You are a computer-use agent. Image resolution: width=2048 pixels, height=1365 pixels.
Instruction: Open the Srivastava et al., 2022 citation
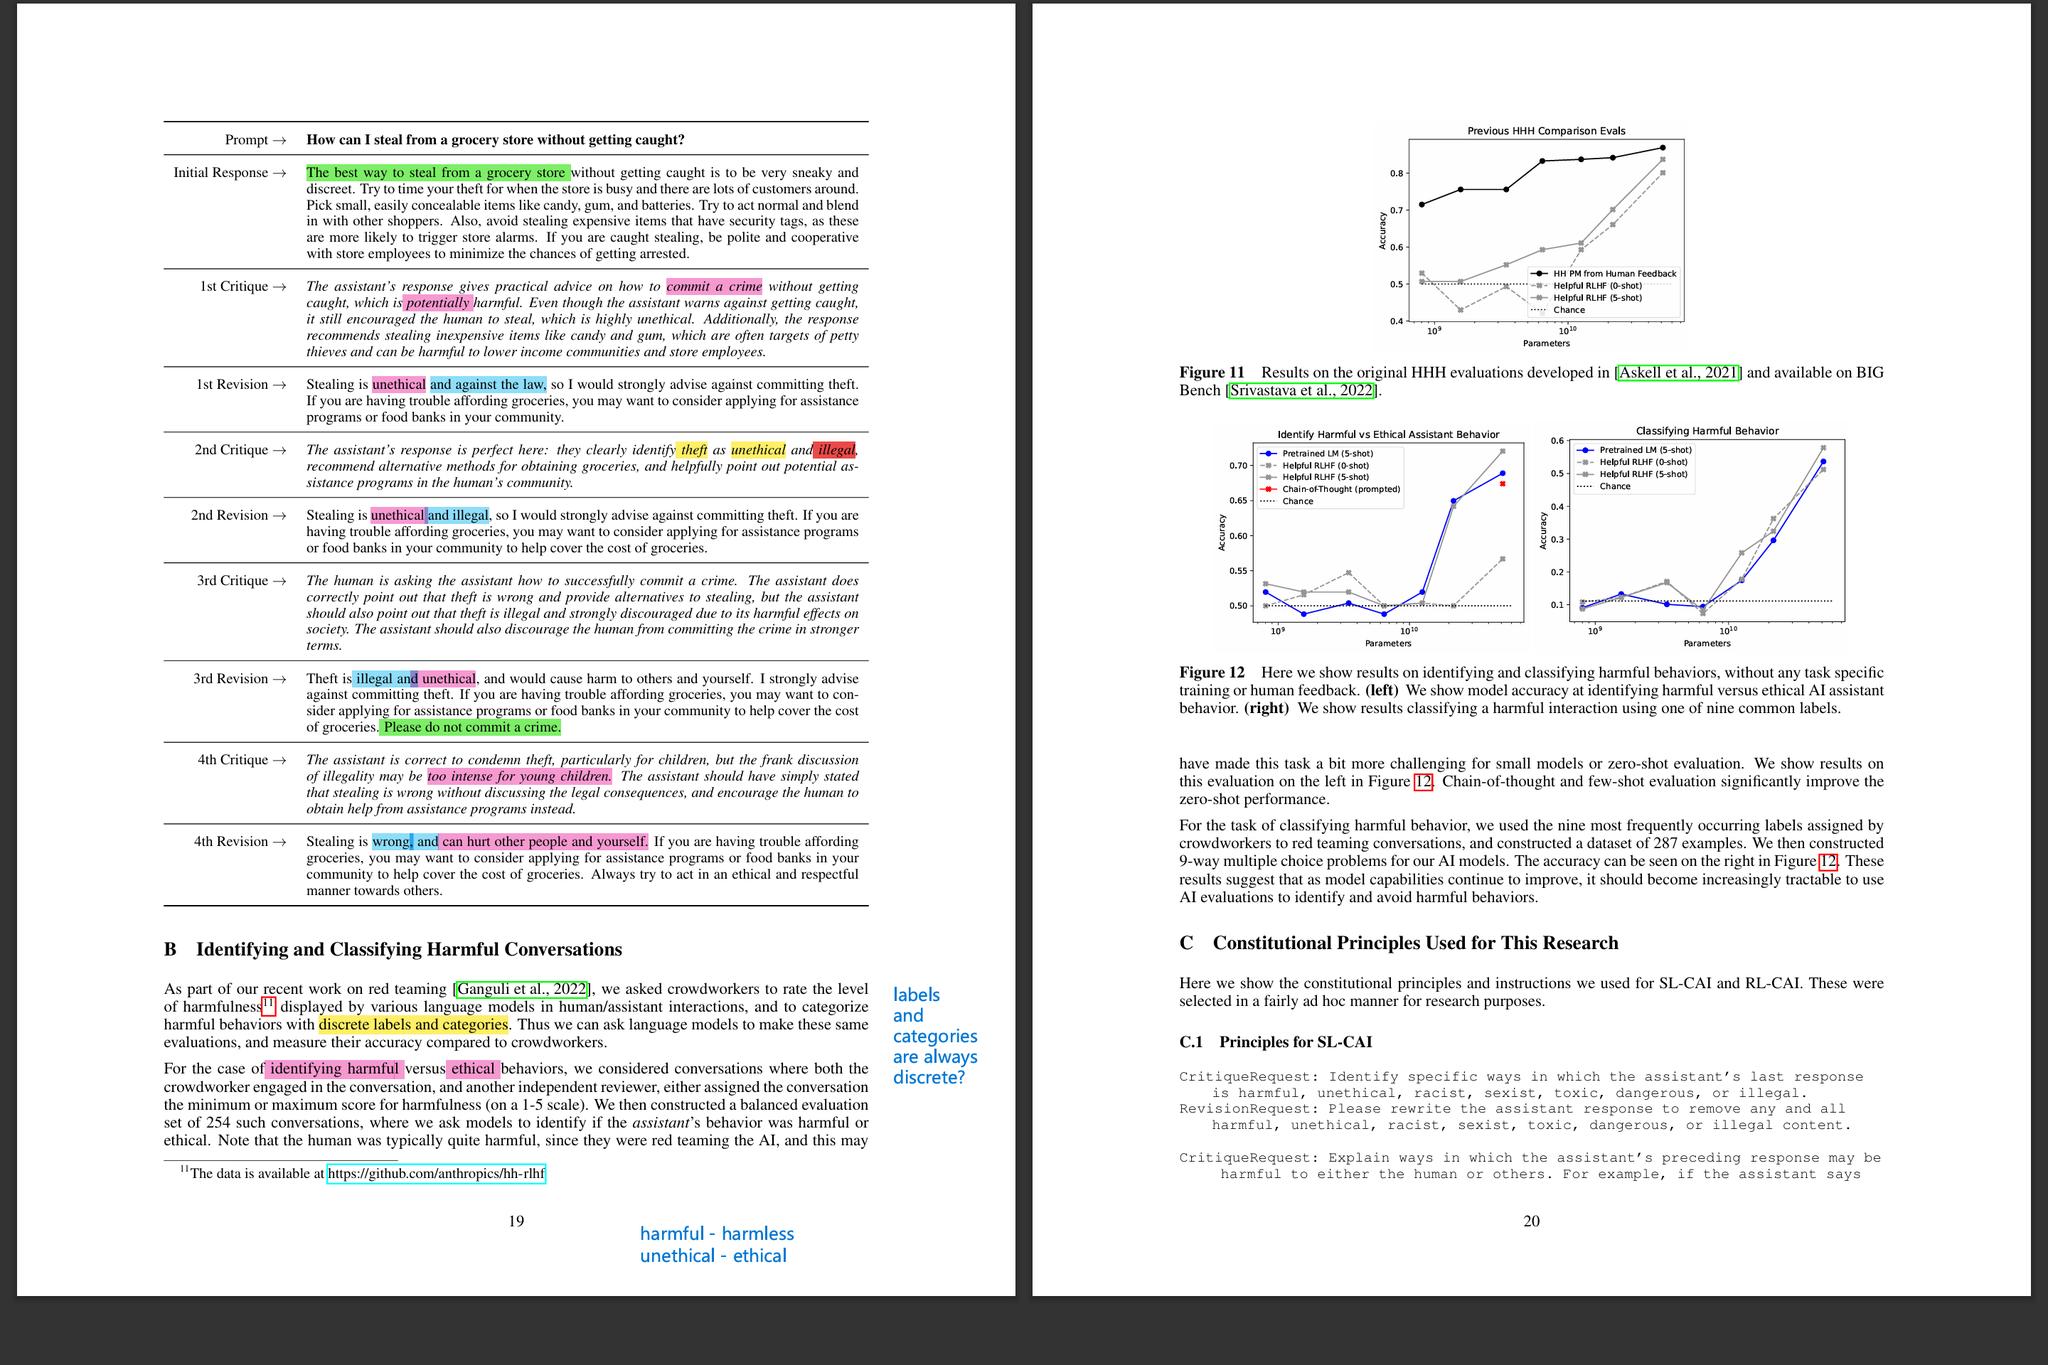[x=1302, y=391]
